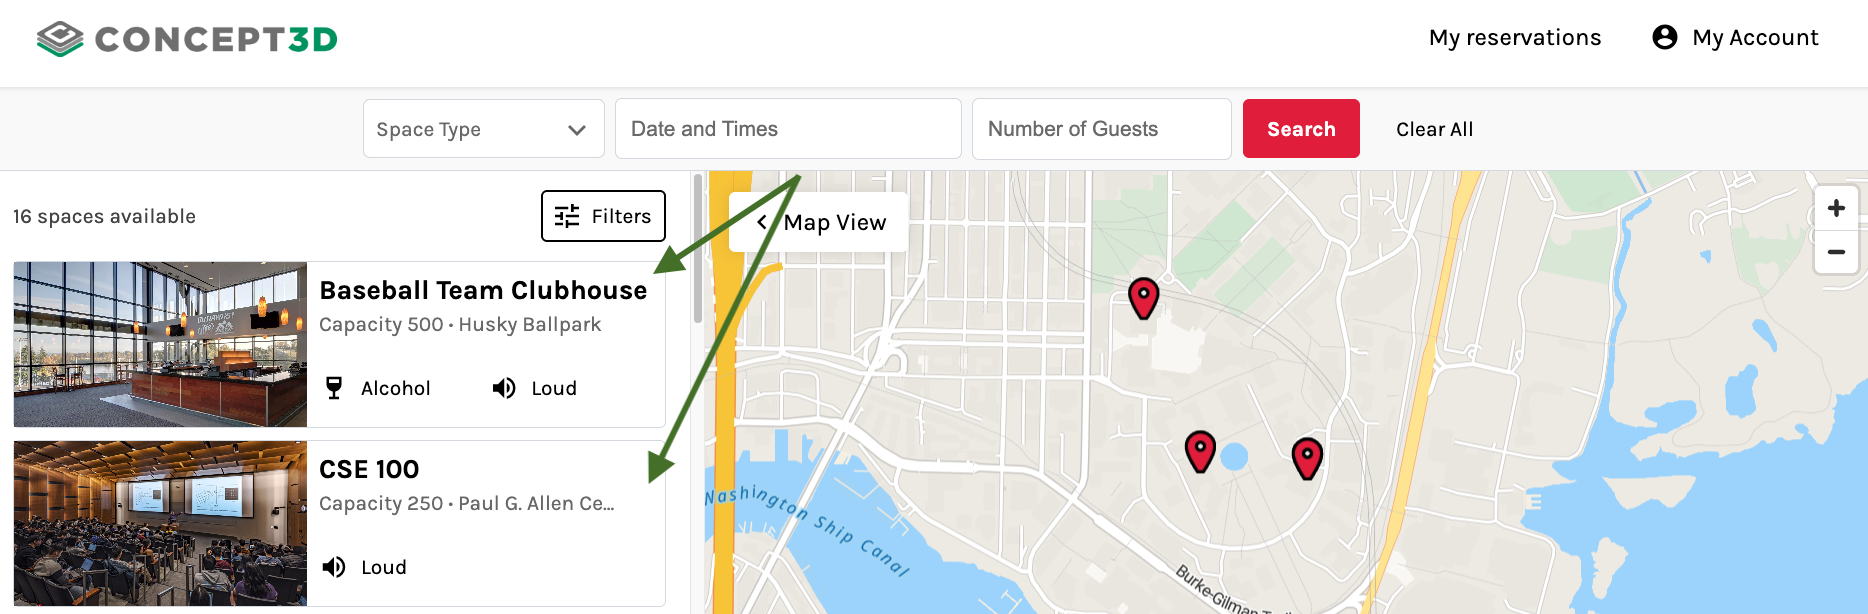Open the Baseball Team Clubhouse photo
Image resolution: width=1868 pixels, height=614 pixels.
(160, 344)
